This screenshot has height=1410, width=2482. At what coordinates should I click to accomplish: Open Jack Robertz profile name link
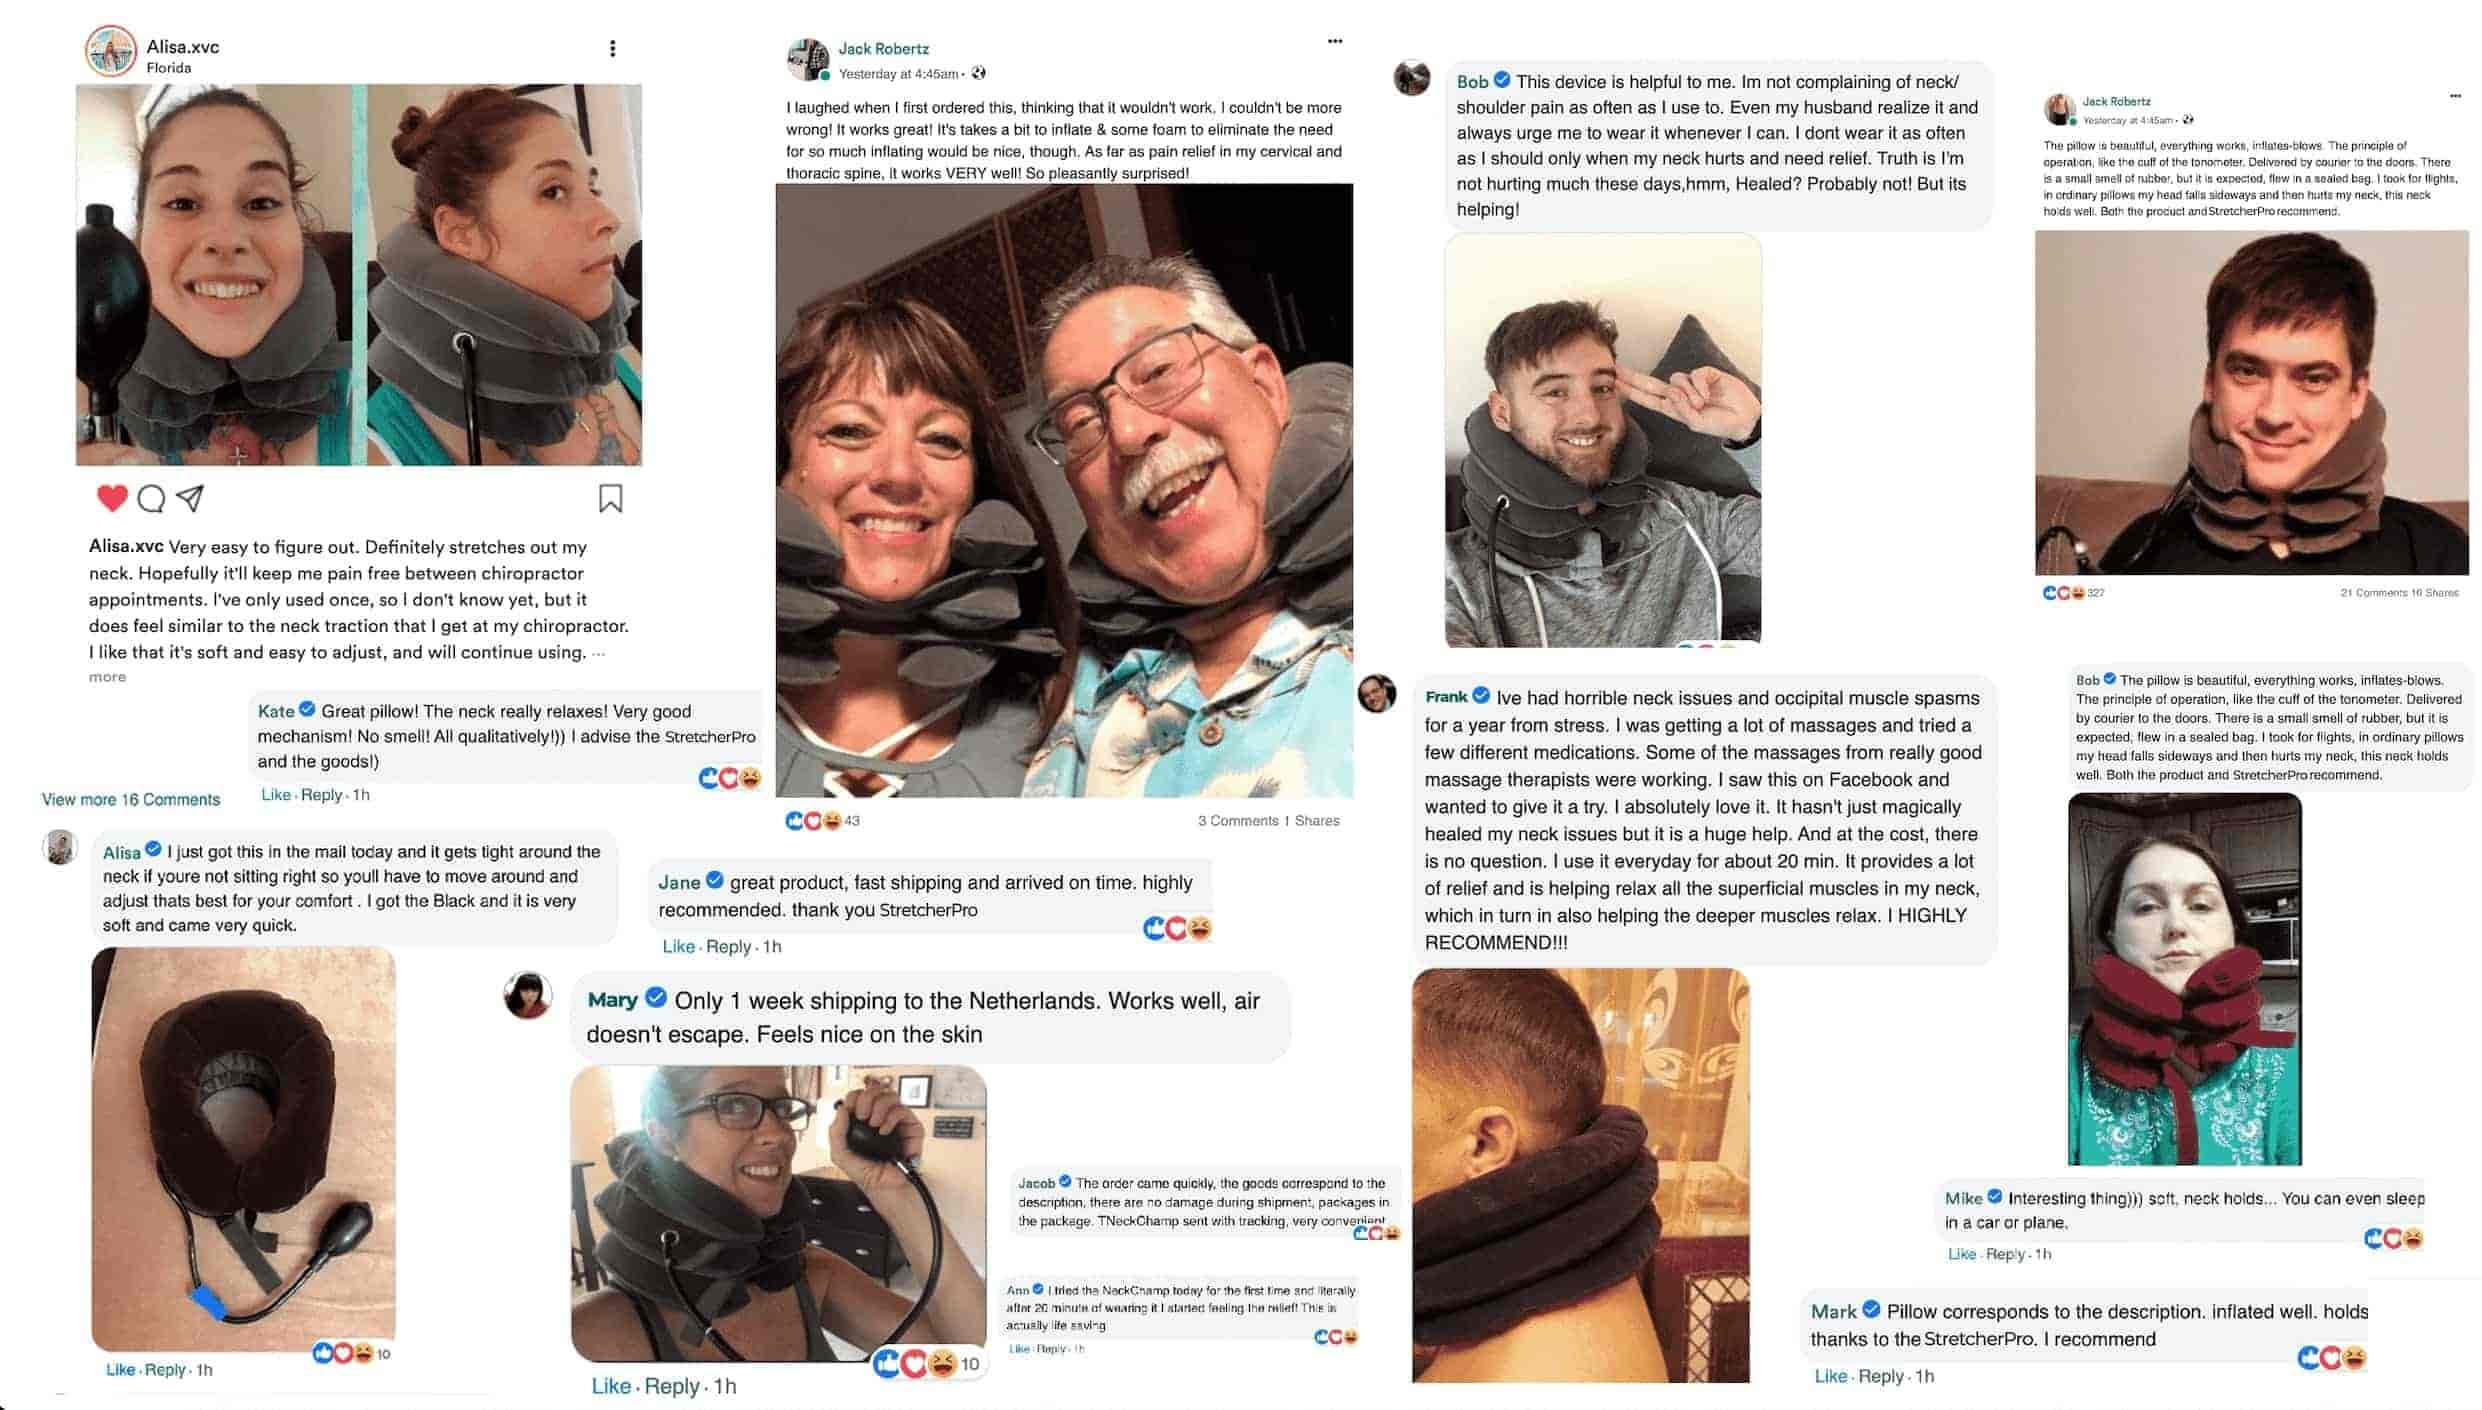point(883,48)
